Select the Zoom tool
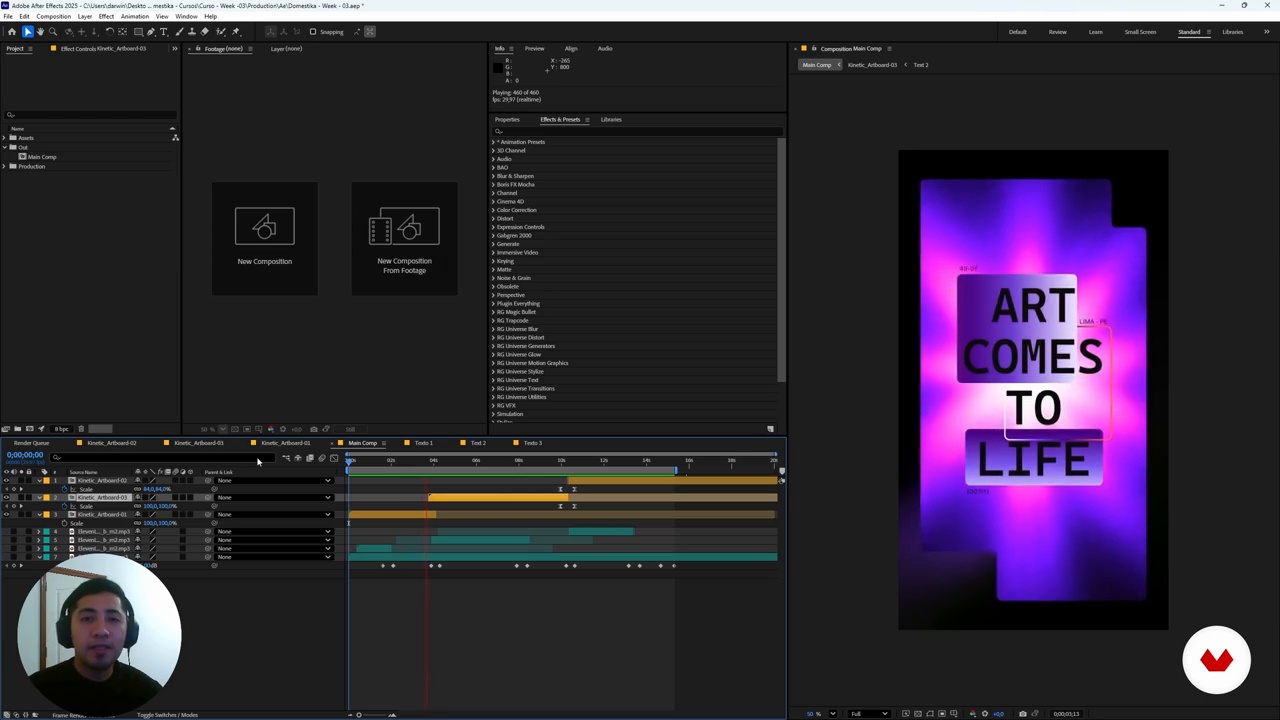1280x720 pixels. point(53,32)
